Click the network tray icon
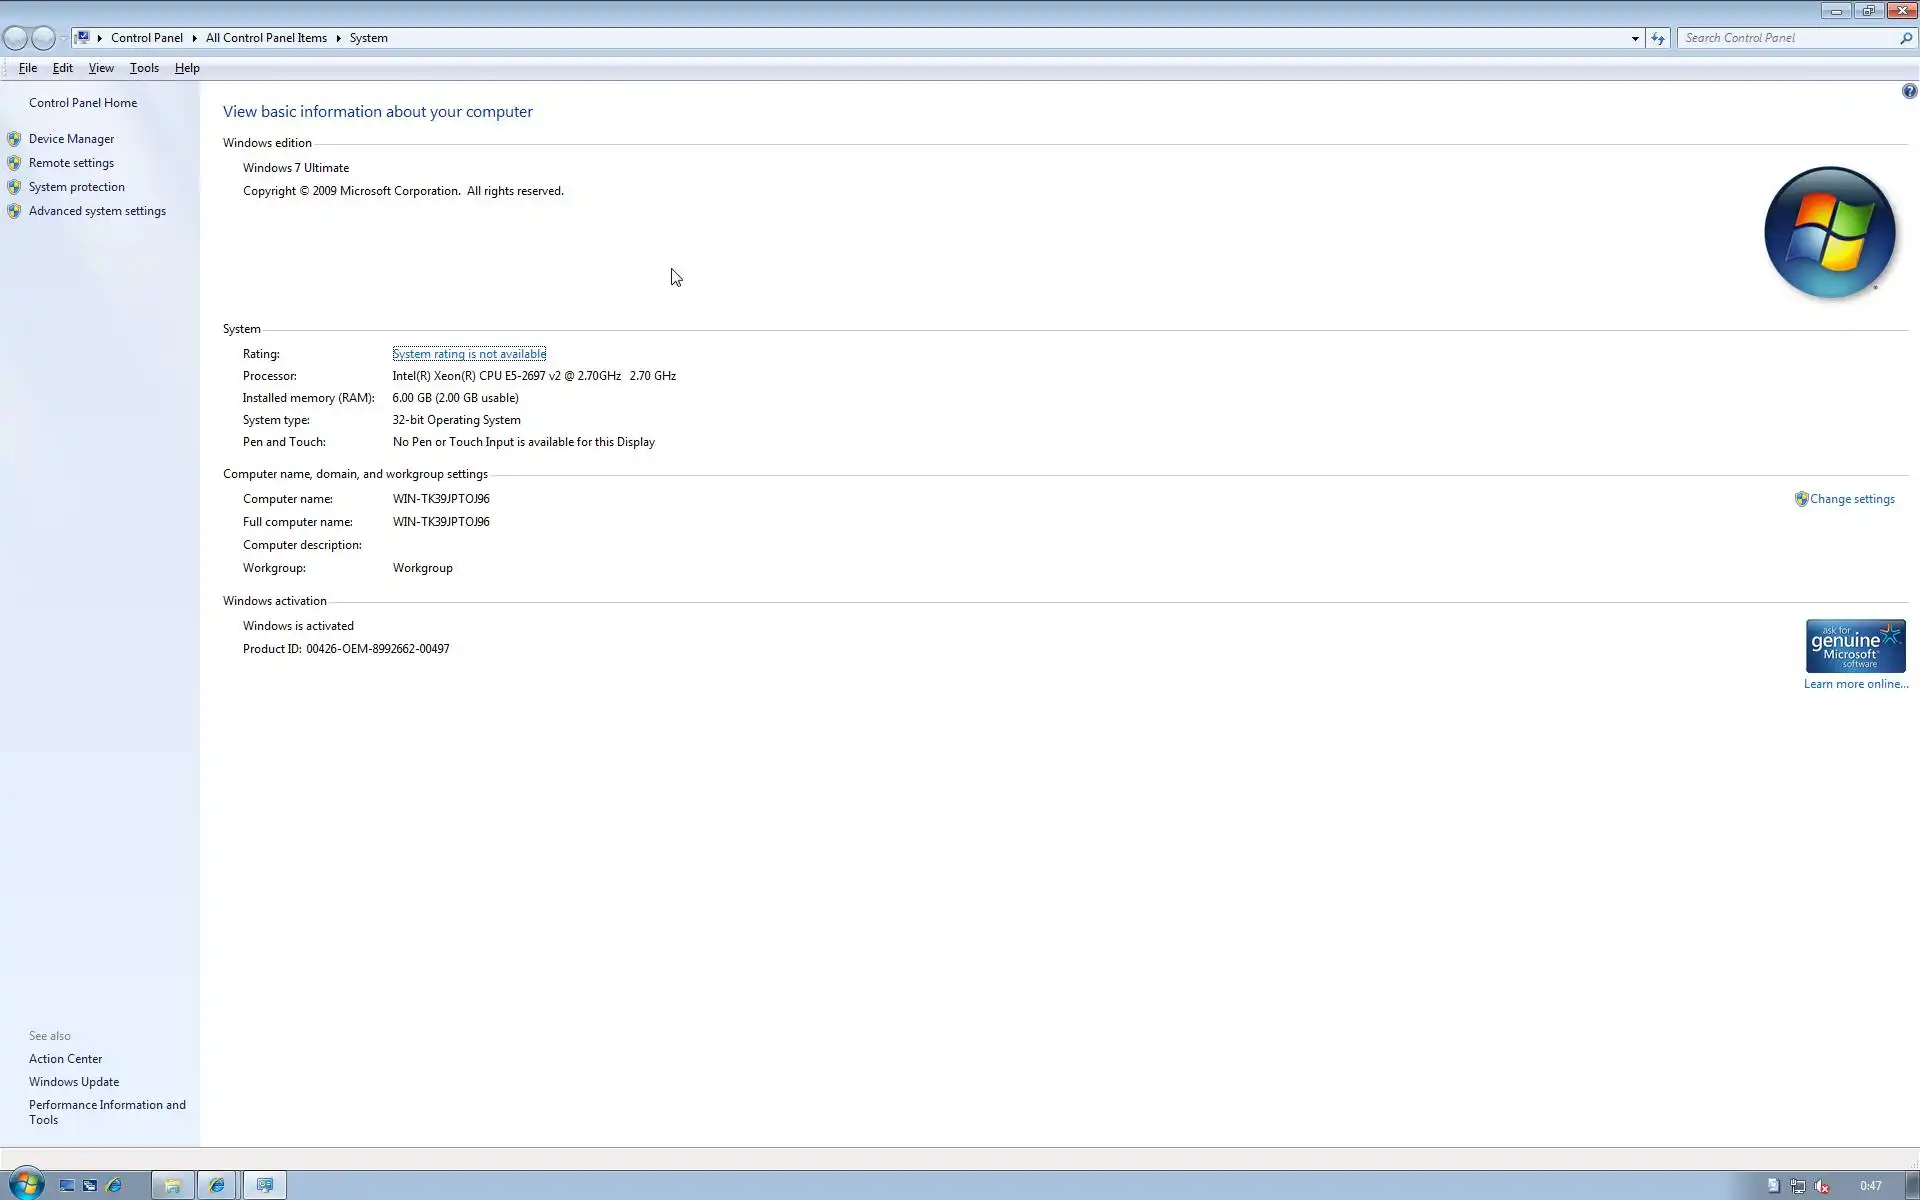 [x=1797, y=1186]
